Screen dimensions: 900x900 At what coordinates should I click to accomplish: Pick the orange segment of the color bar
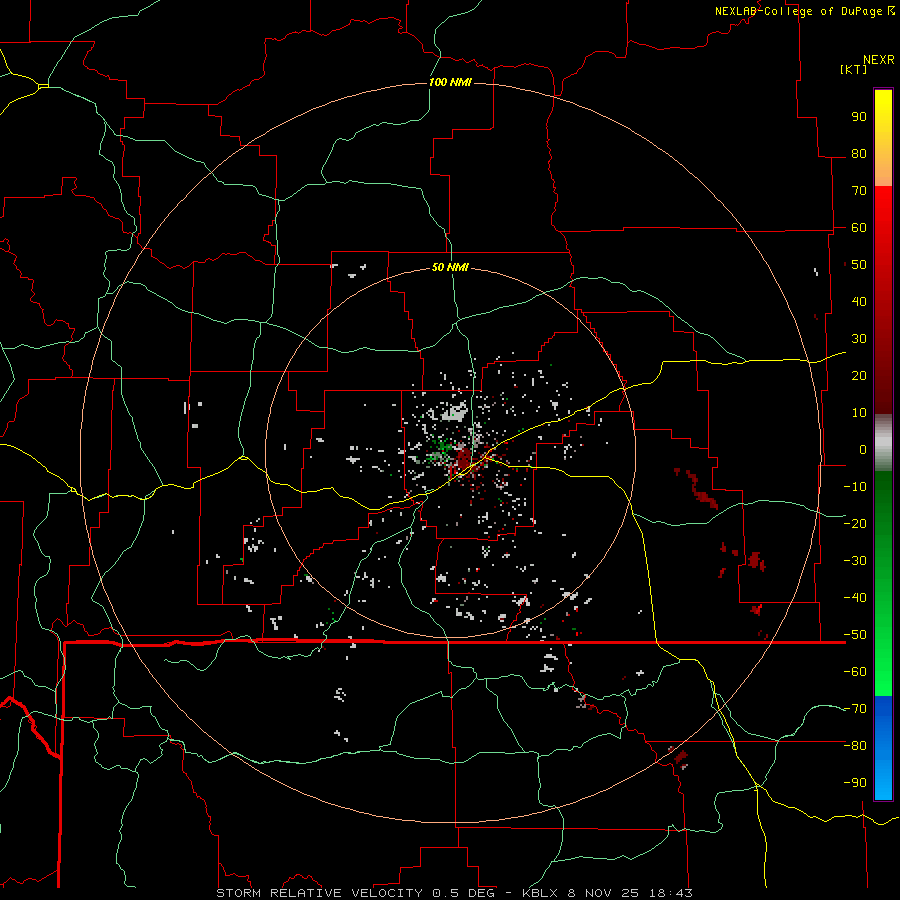[883, 172]
